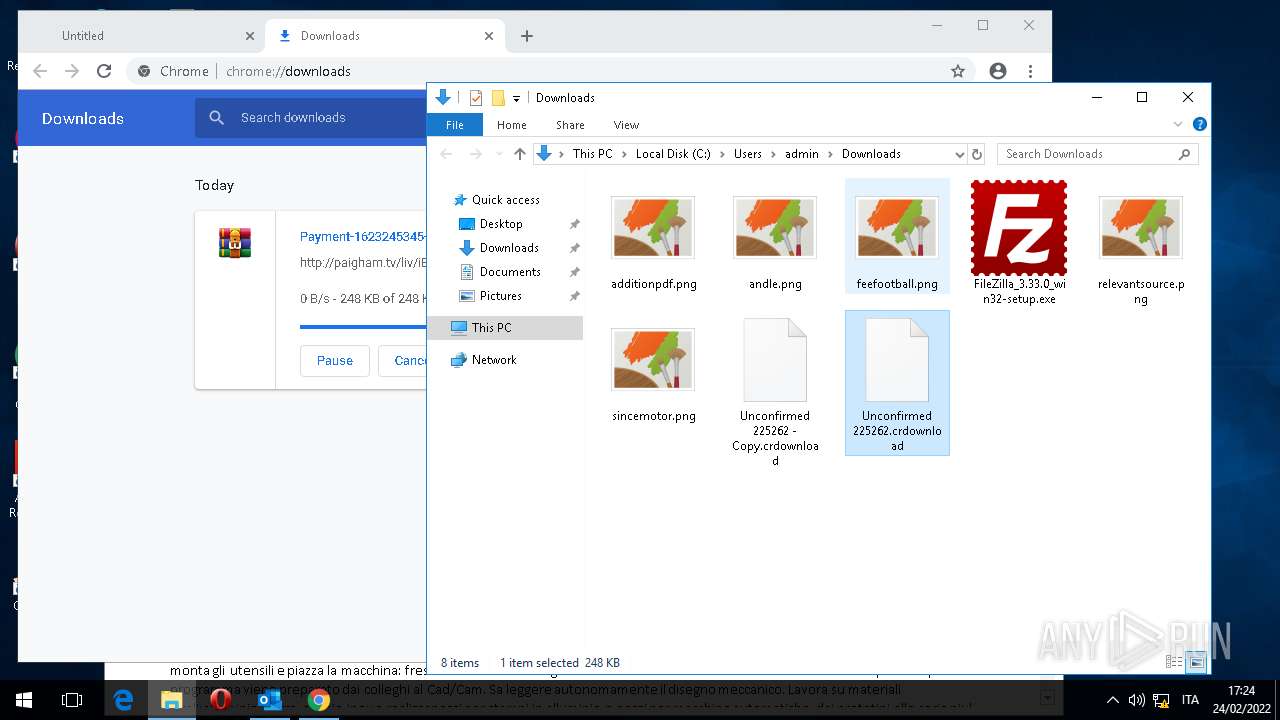Click the download progress bar
Viewport: 1280px width, 720px height.
tap(363, 327)
